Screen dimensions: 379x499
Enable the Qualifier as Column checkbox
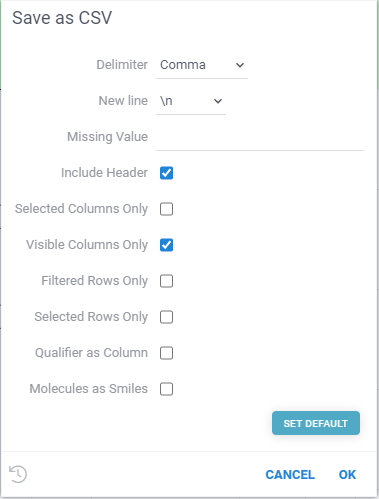point(166,353)
